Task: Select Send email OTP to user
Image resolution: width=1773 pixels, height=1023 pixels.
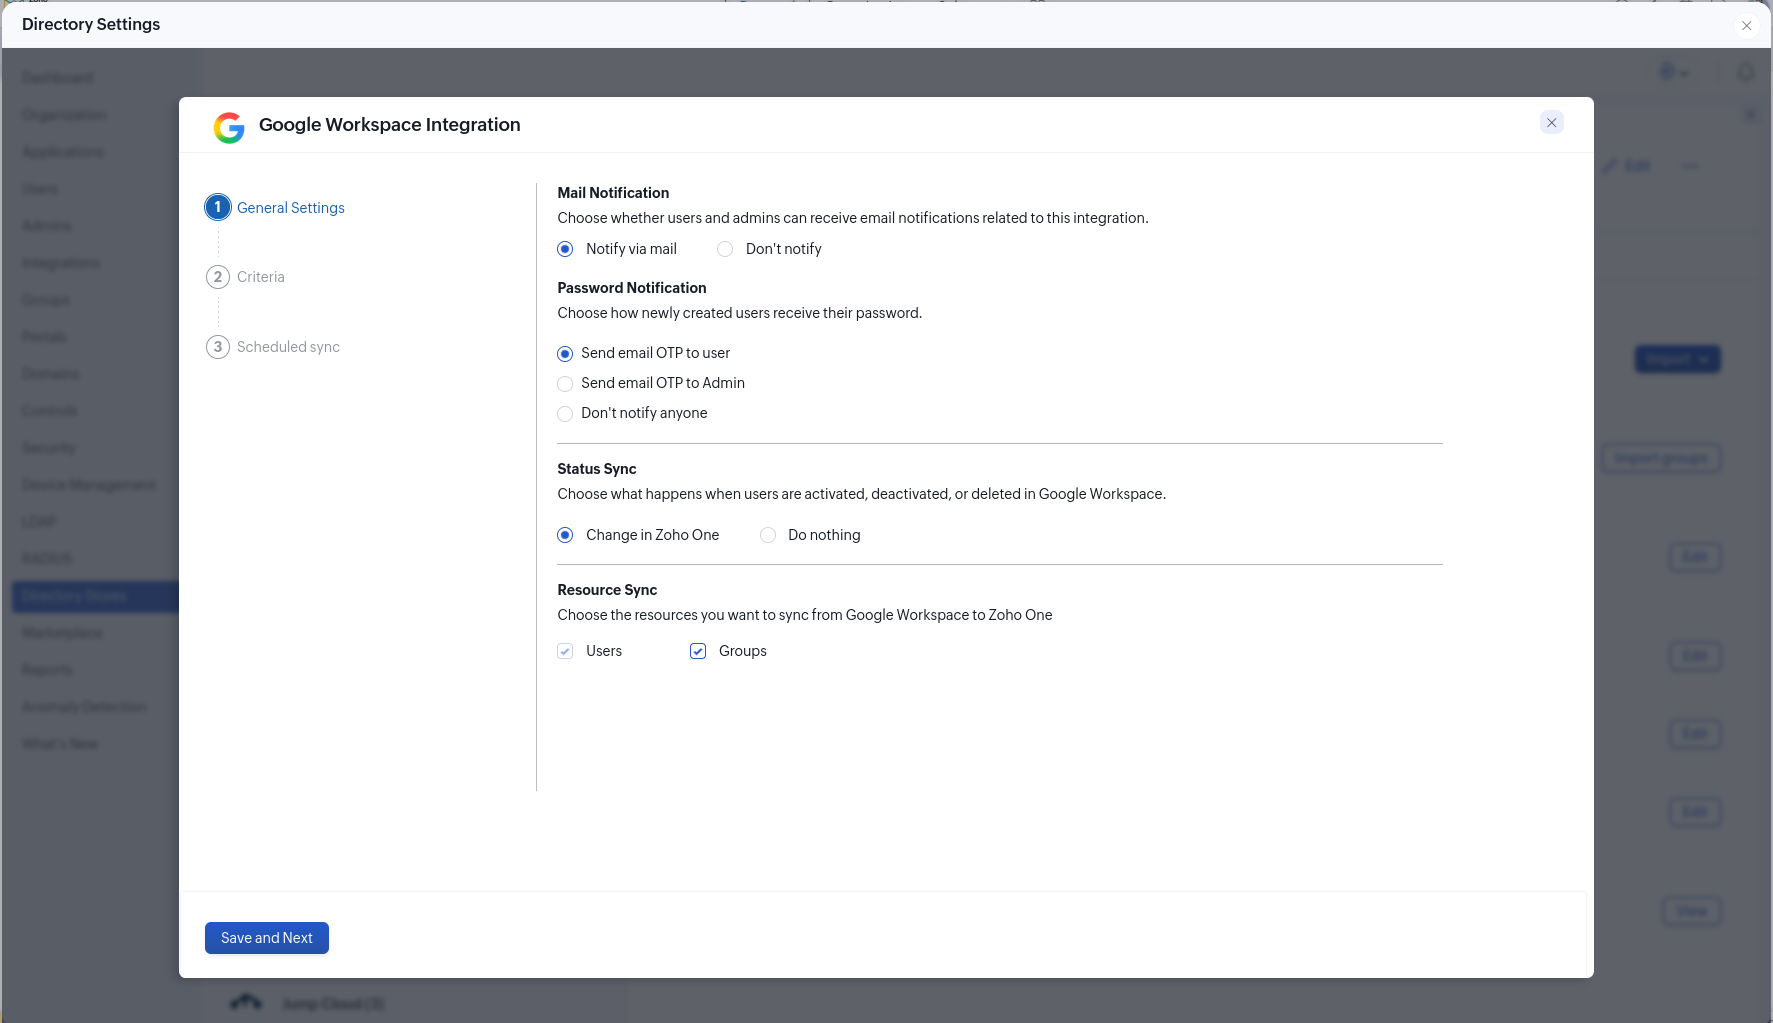Action: click(566, 354)
